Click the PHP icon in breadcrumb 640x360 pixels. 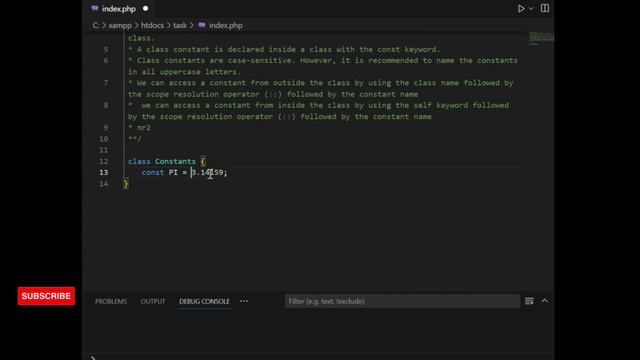click(x=202, y=25)
